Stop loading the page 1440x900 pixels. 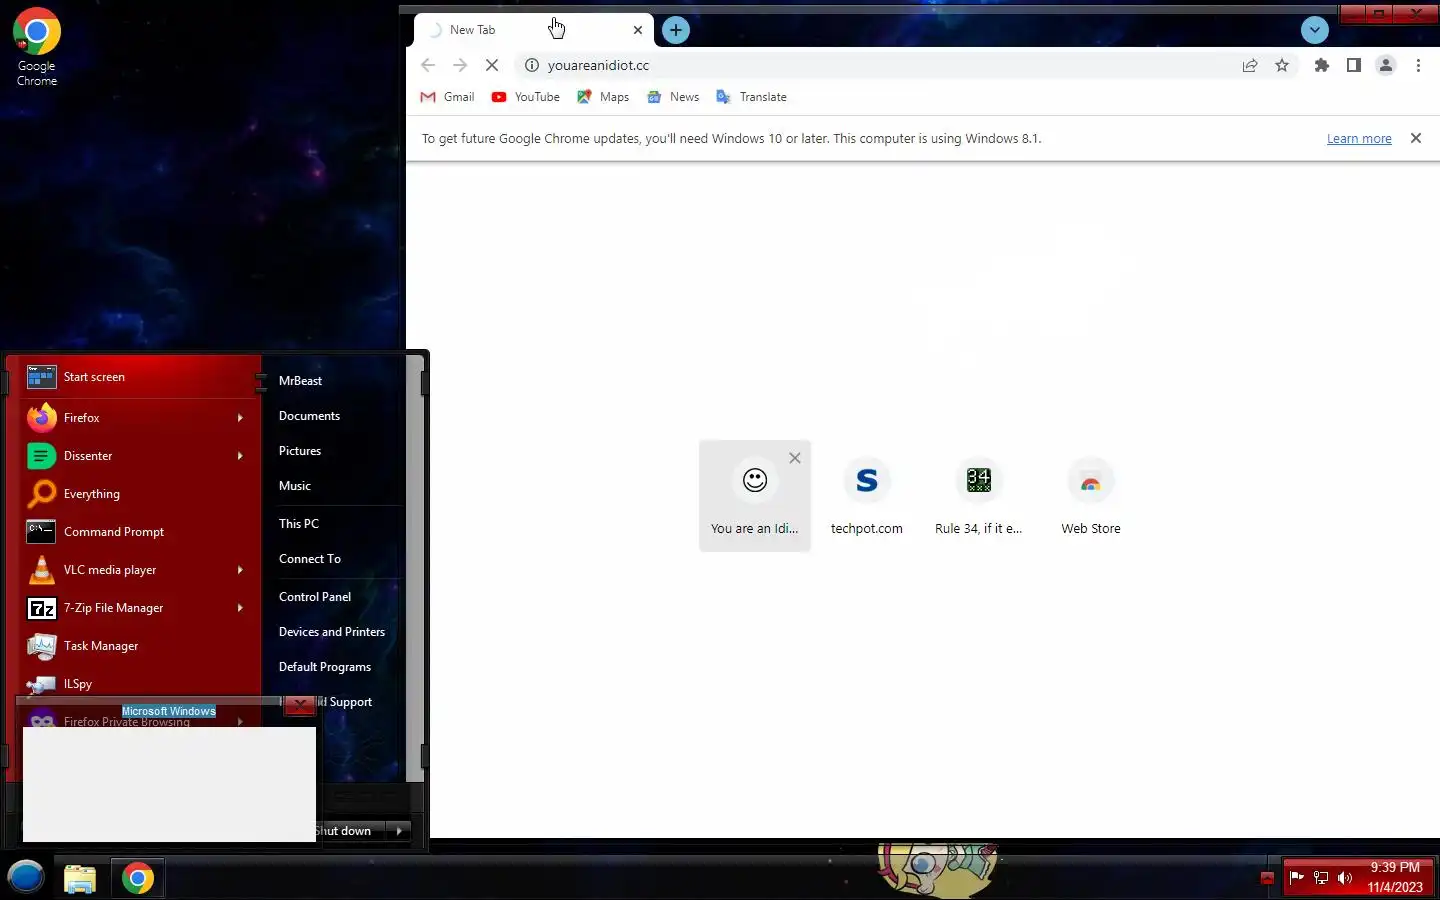[x=492, y=65]
